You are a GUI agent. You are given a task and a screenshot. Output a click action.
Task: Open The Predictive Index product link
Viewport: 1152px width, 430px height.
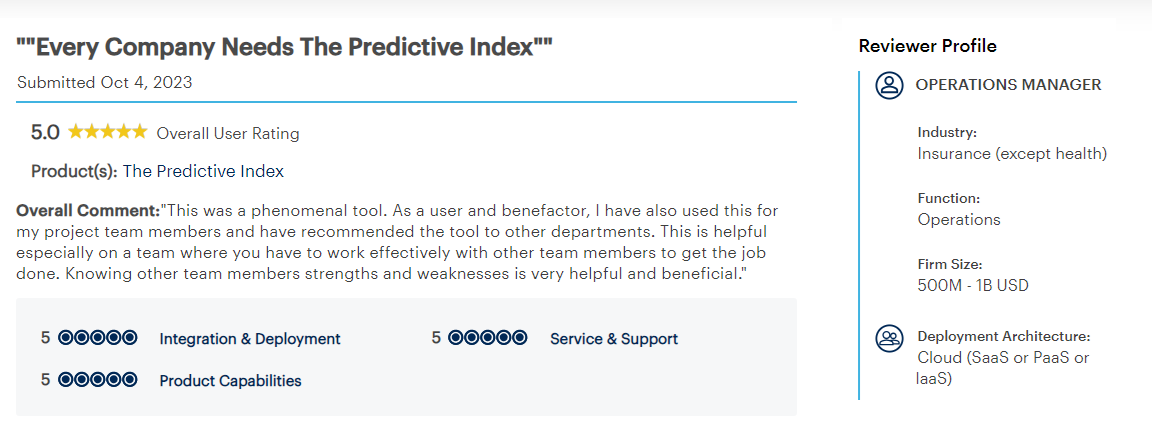pos(203,171)
